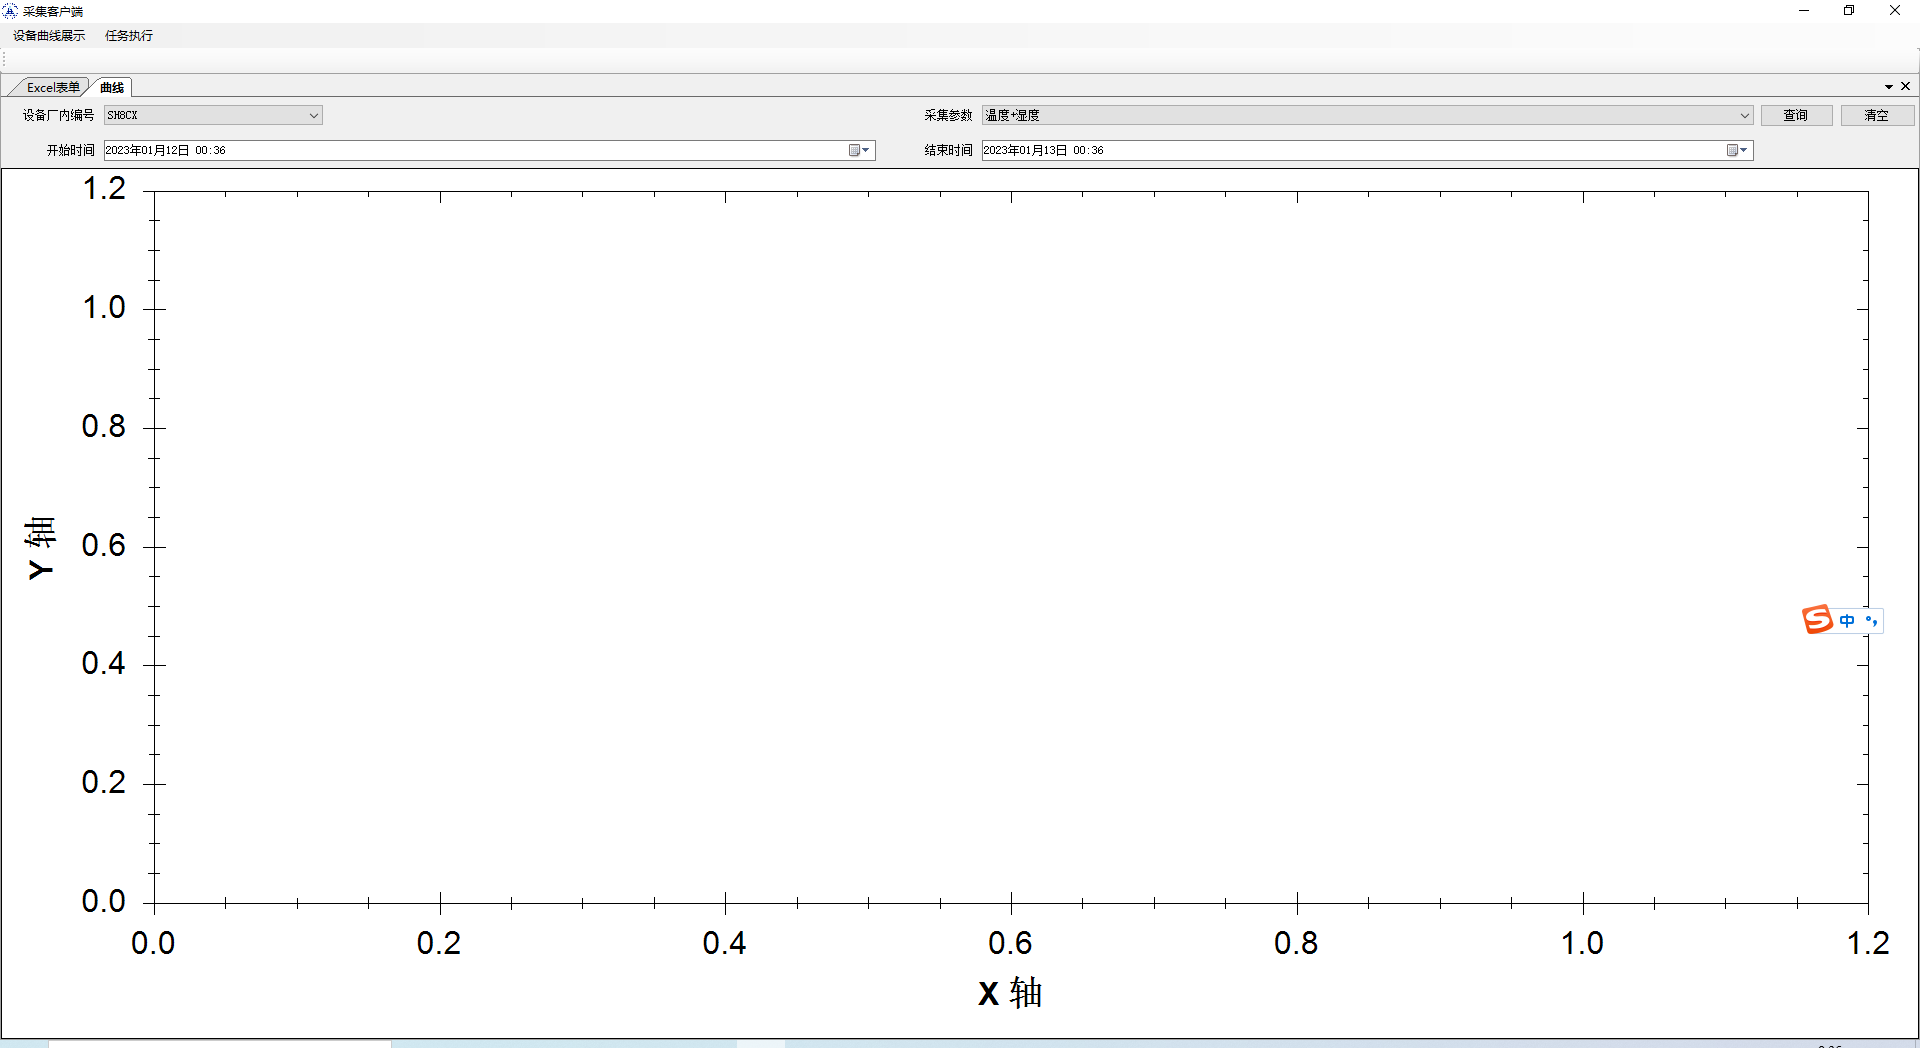Toggle Sogou punctuation mode icon

(1871, 621)
